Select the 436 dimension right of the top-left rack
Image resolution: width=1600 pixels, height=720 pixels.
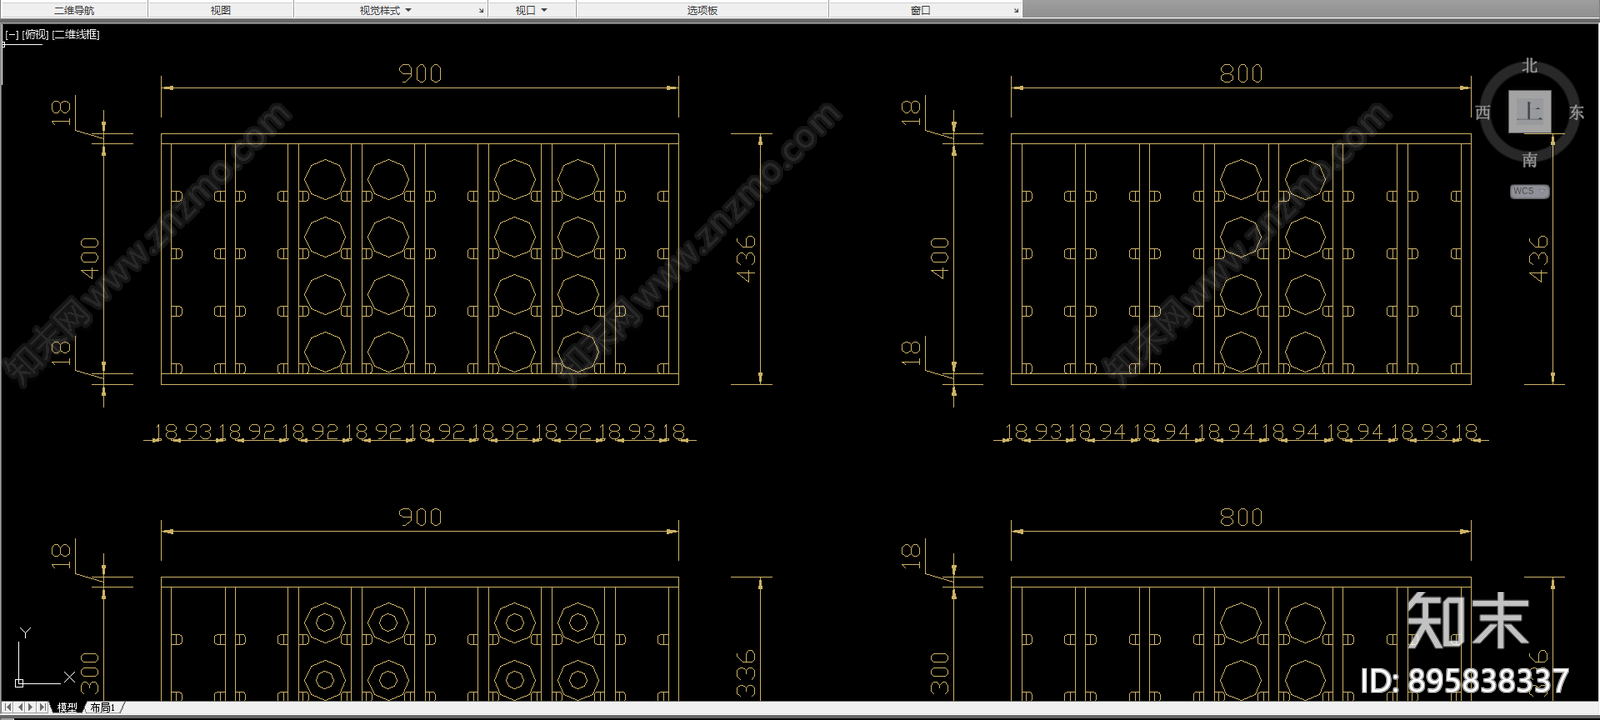[x=746, y=259]
